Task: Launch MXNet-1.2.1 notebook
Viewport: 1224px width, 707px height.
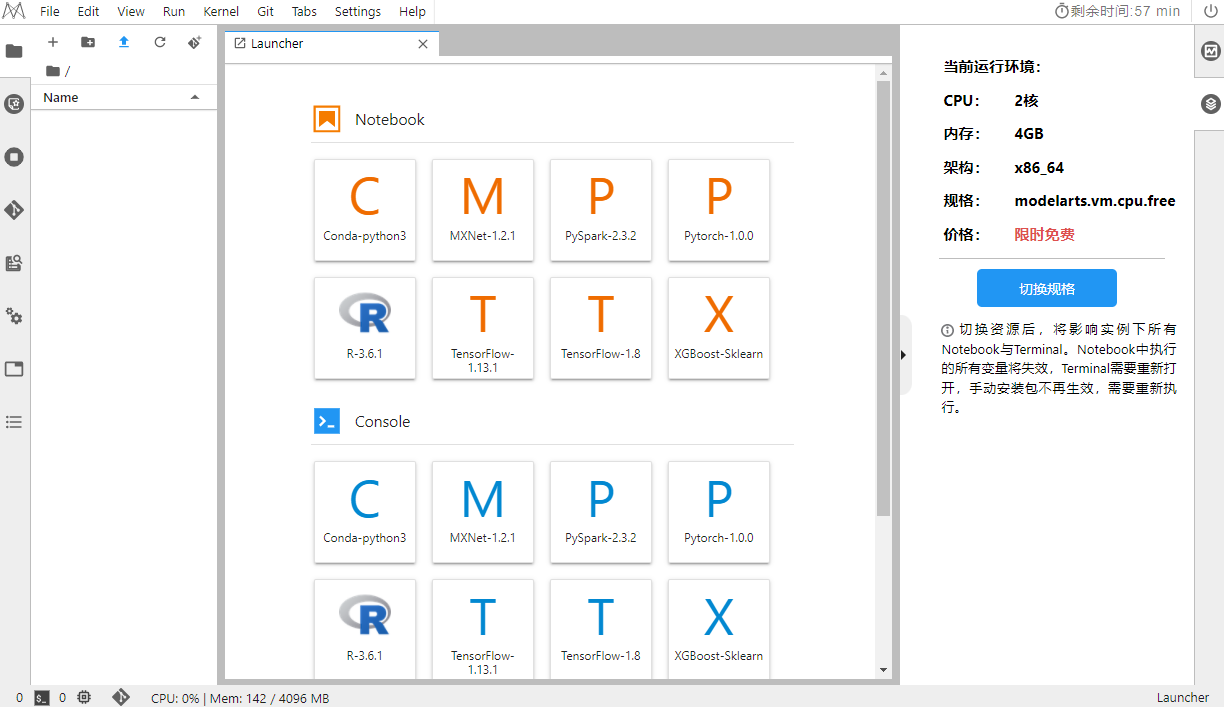Action: [x=483, y=210]
